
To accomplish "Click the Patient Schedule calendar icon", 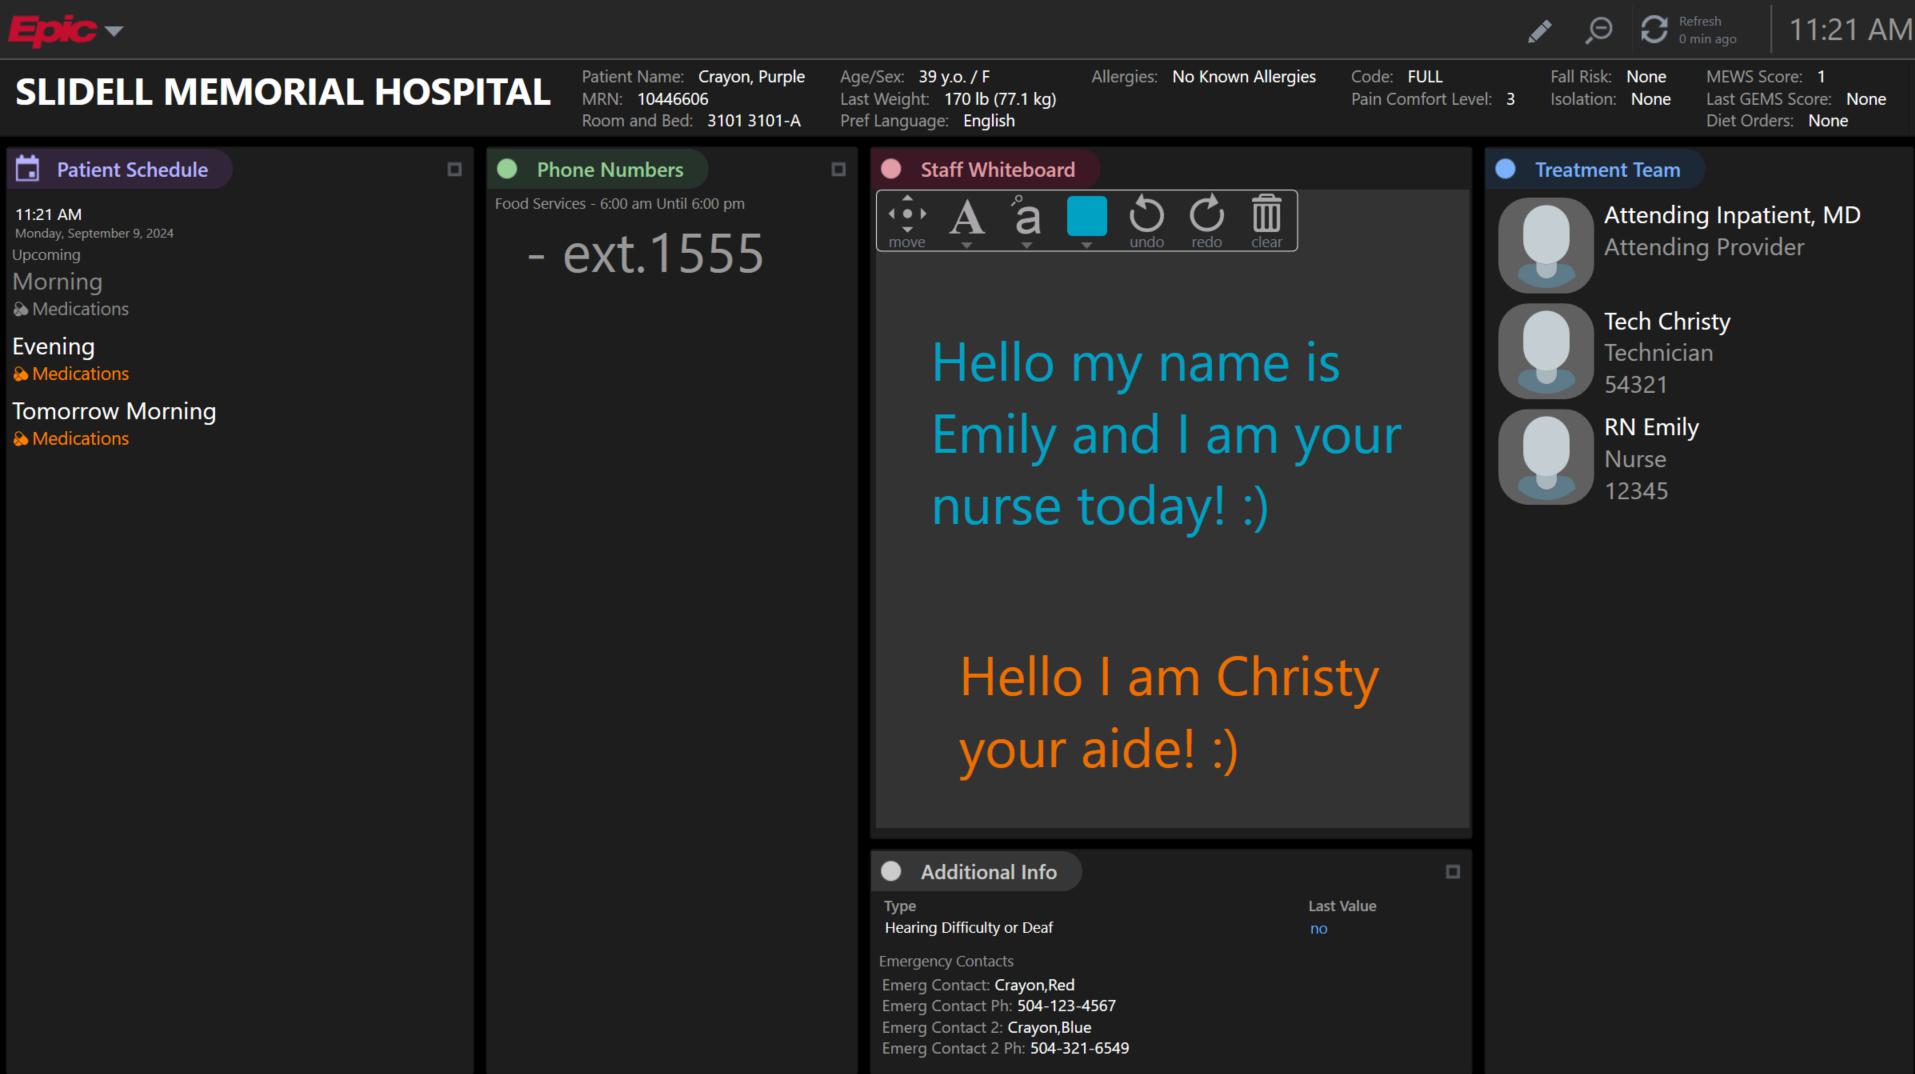I will [x=28, y=169].
